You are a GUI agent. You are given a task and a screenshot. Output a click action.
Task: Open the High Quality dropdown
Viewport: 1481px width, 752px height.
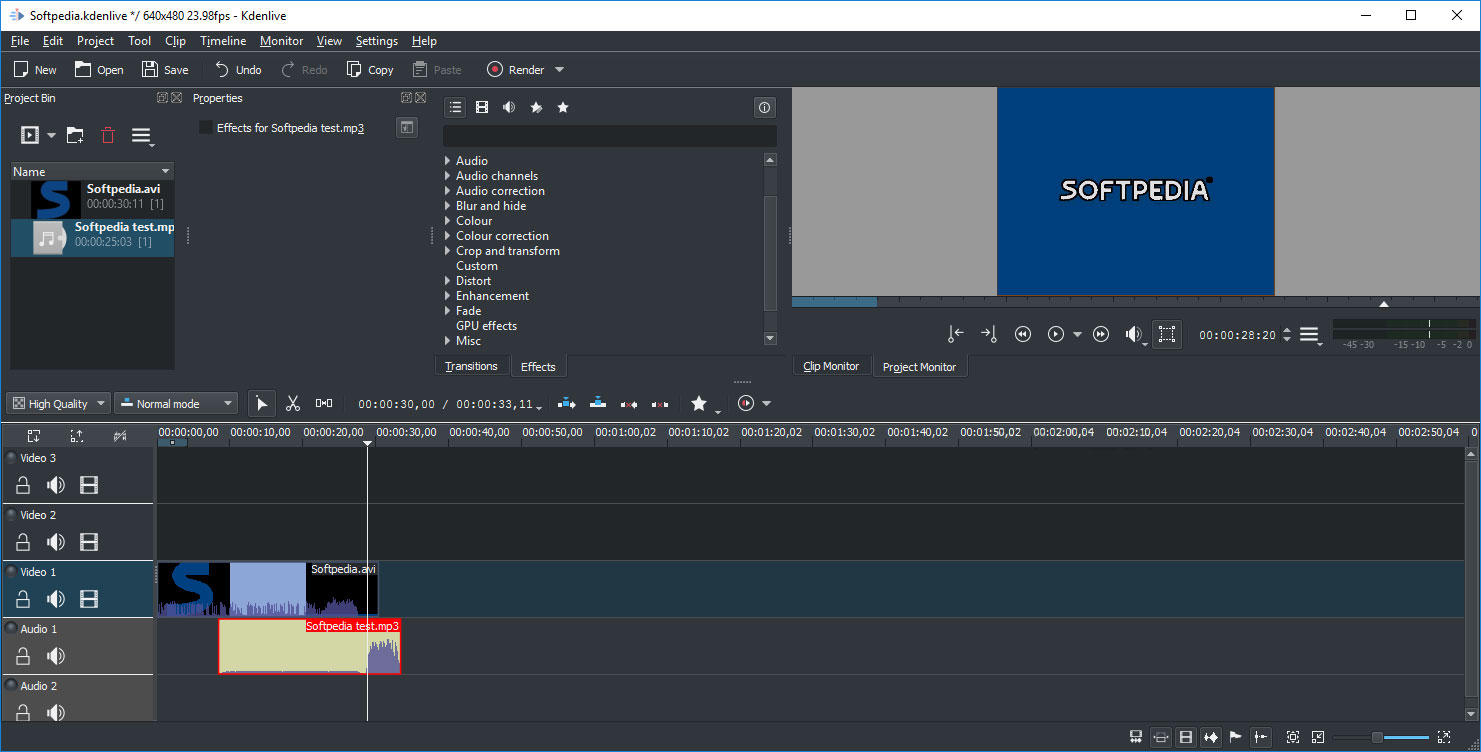pos(58,404)
